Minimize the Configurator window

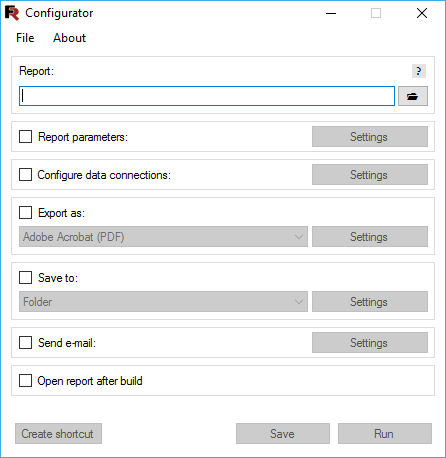331,13
